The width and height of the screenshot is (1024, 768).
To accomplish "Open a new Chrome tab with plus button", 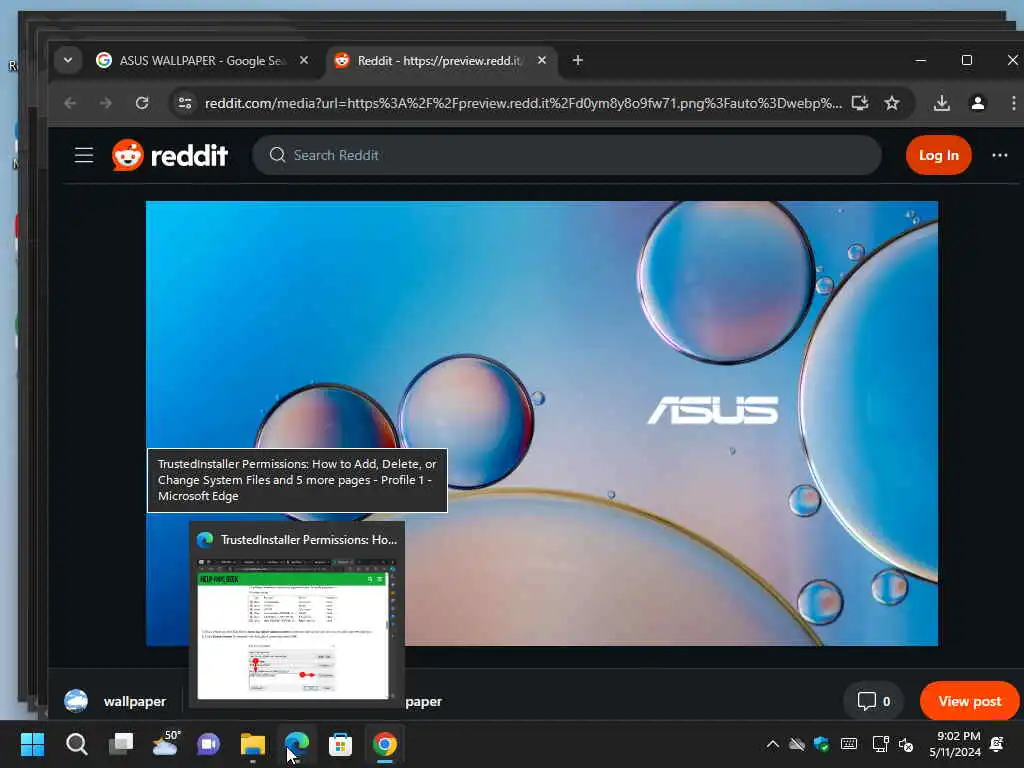I will tap(577, 60).
